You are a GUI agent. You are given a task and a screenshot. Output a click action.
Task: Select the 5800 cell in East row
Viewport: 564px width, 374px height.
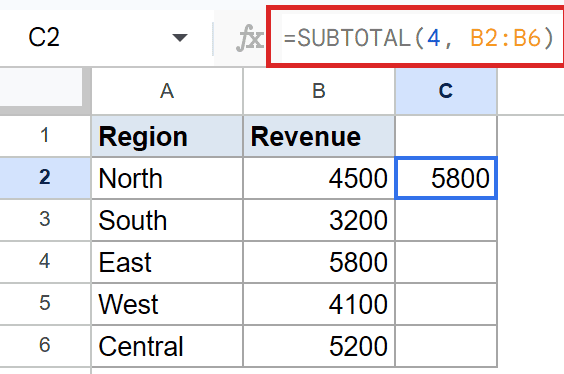pyautogui.click(x=319, y=262)
